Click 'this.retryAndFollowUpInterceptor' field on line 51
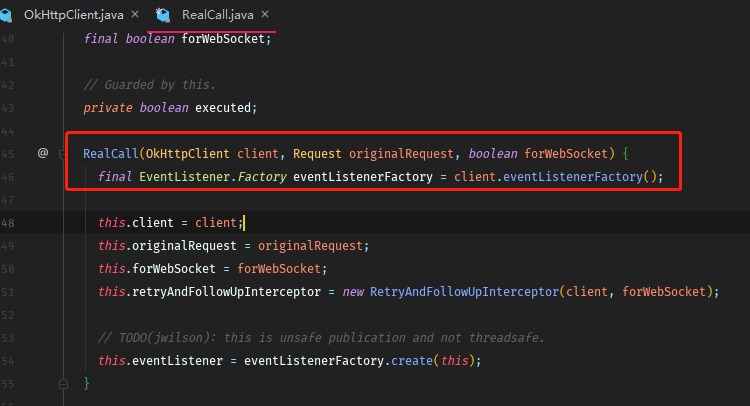This screenshot has height=406, width=750. click(x=210, y=292)
